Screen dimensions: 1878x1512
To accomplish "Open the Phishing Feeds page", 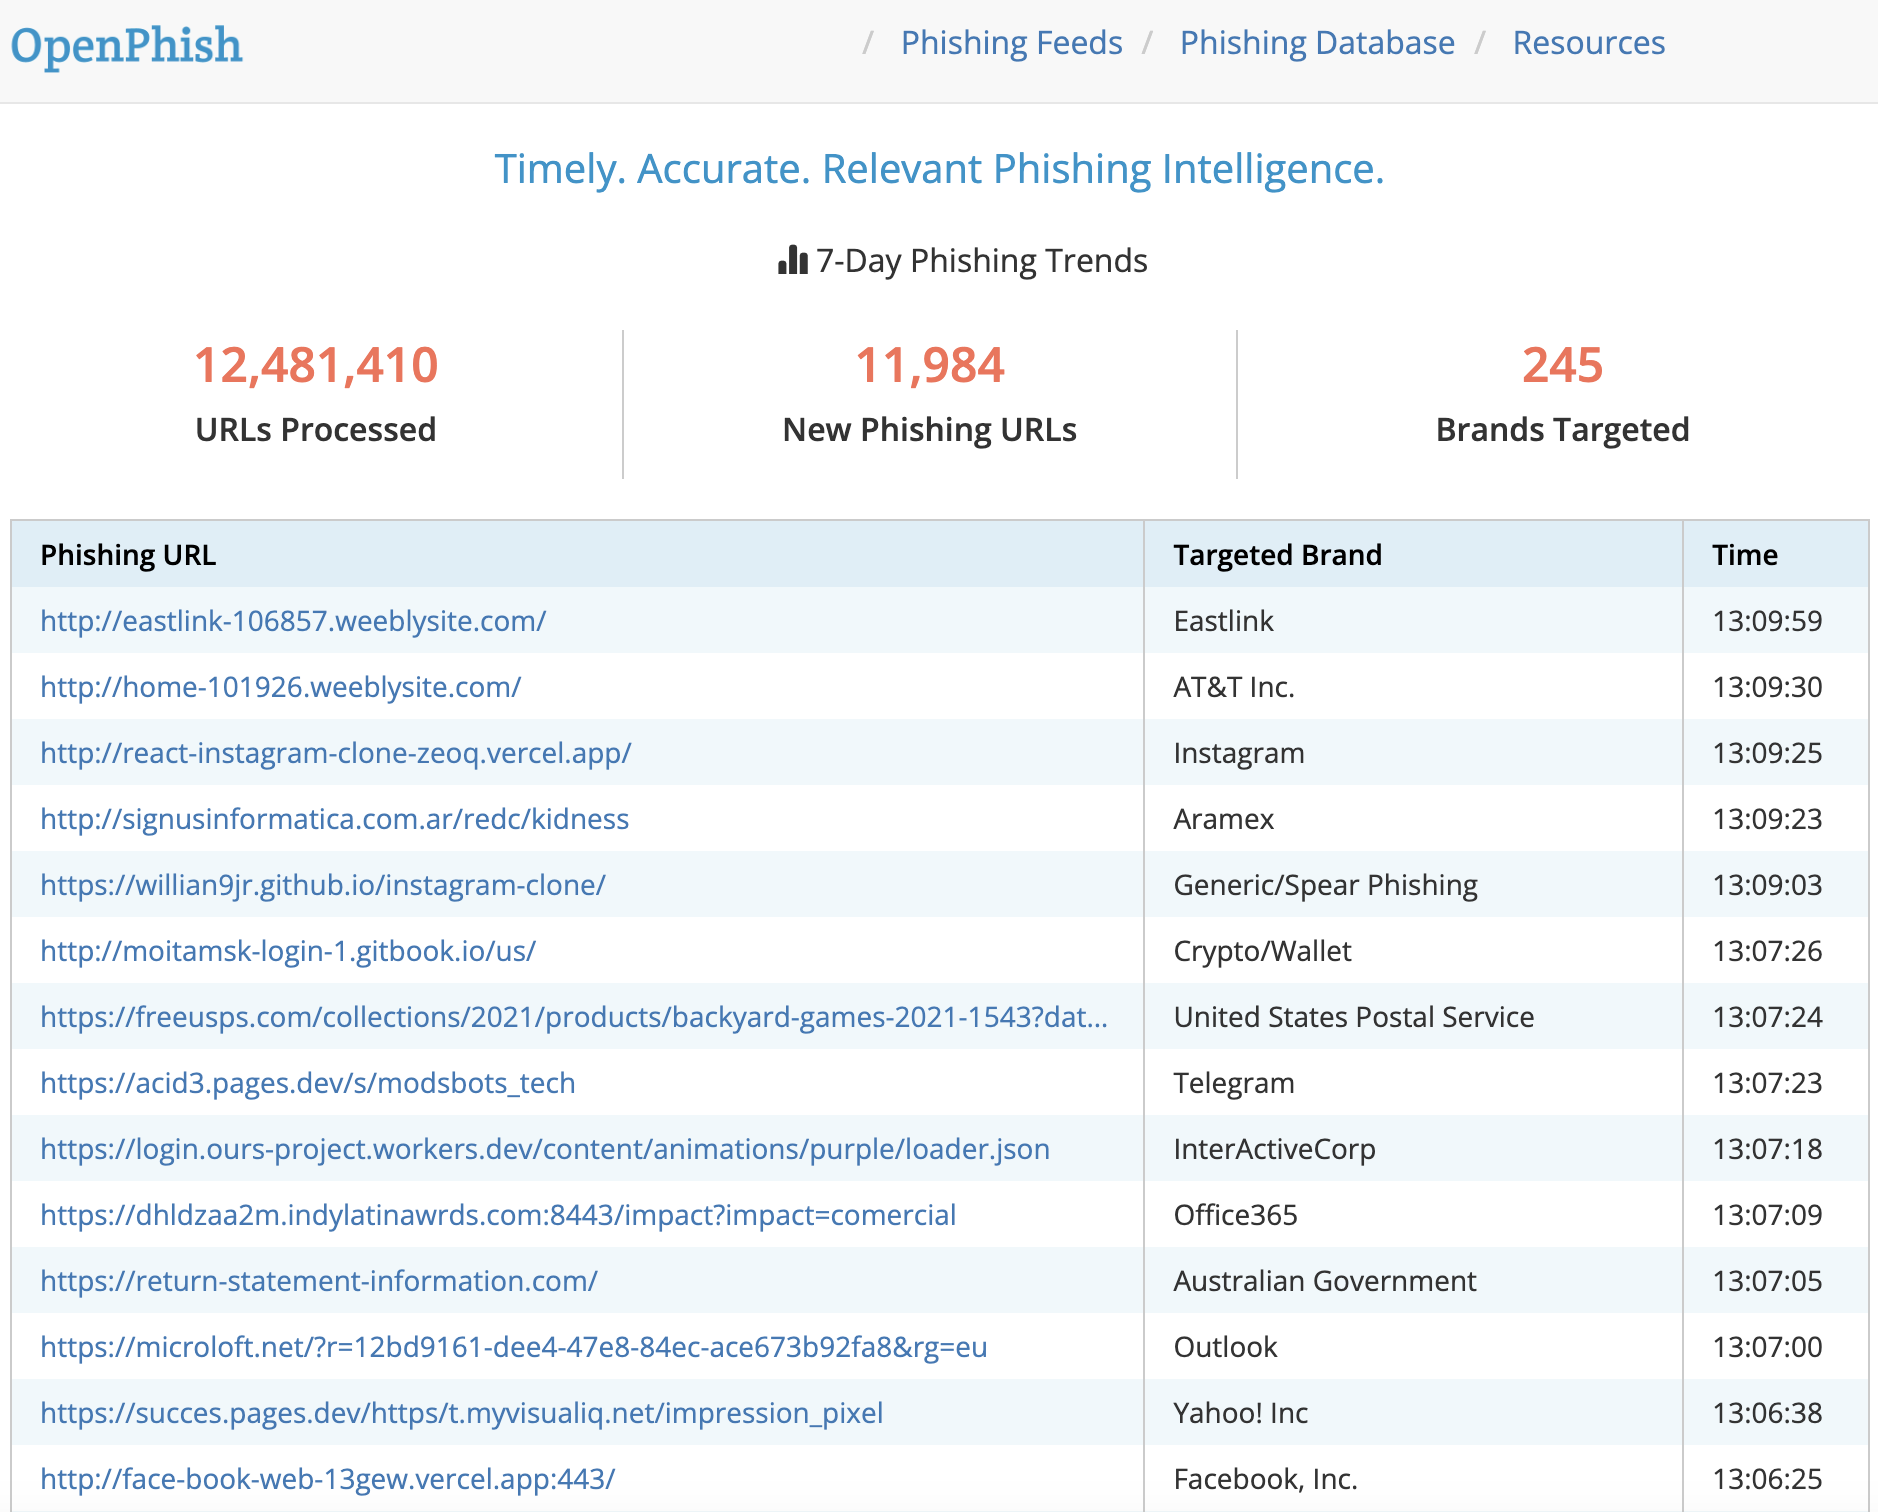I will point(1010,42).
